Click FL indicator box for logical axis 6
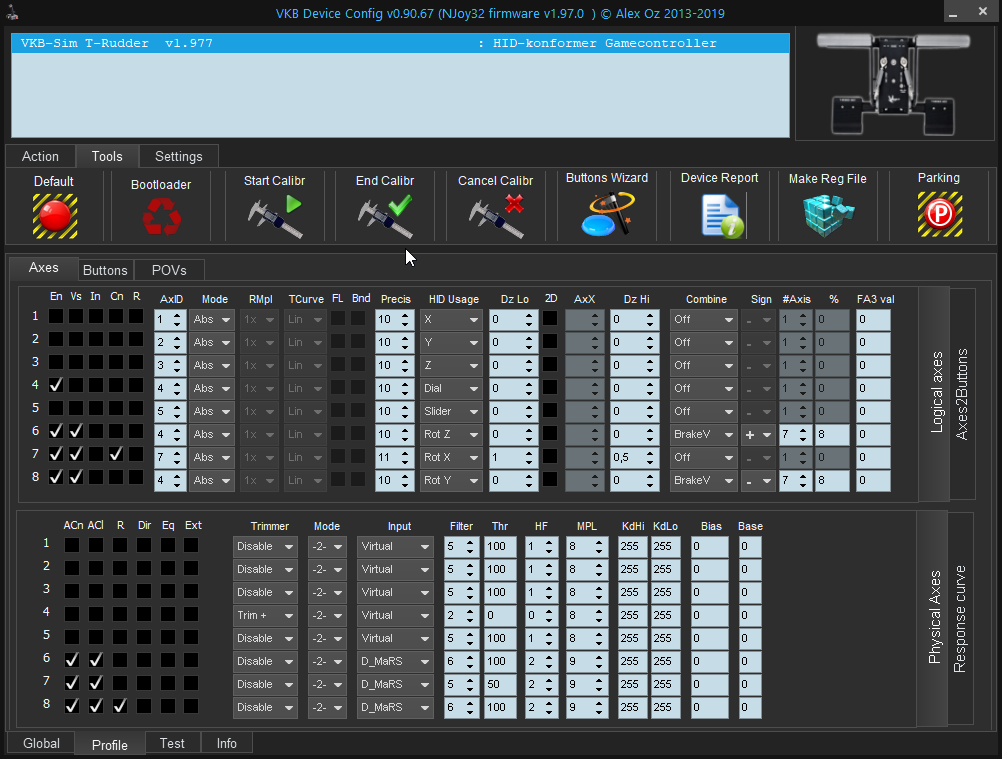This screenshot has width=1002, height=759. tap(338, 433)
